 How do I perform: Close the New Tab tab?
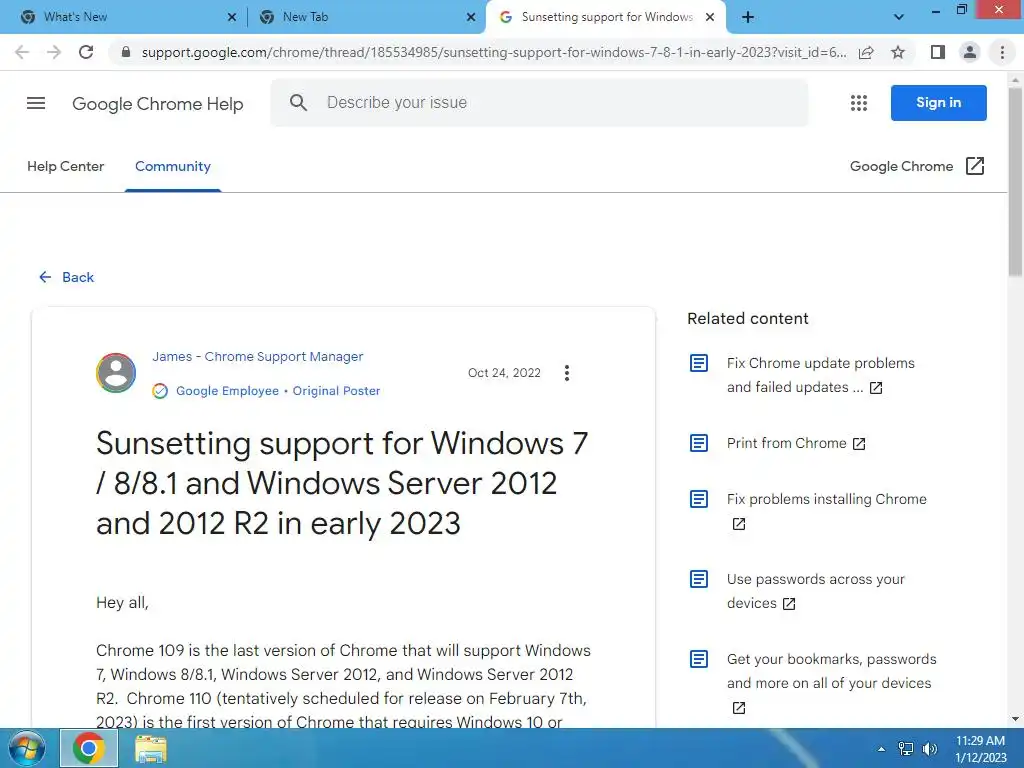click(x=471, y=18)
